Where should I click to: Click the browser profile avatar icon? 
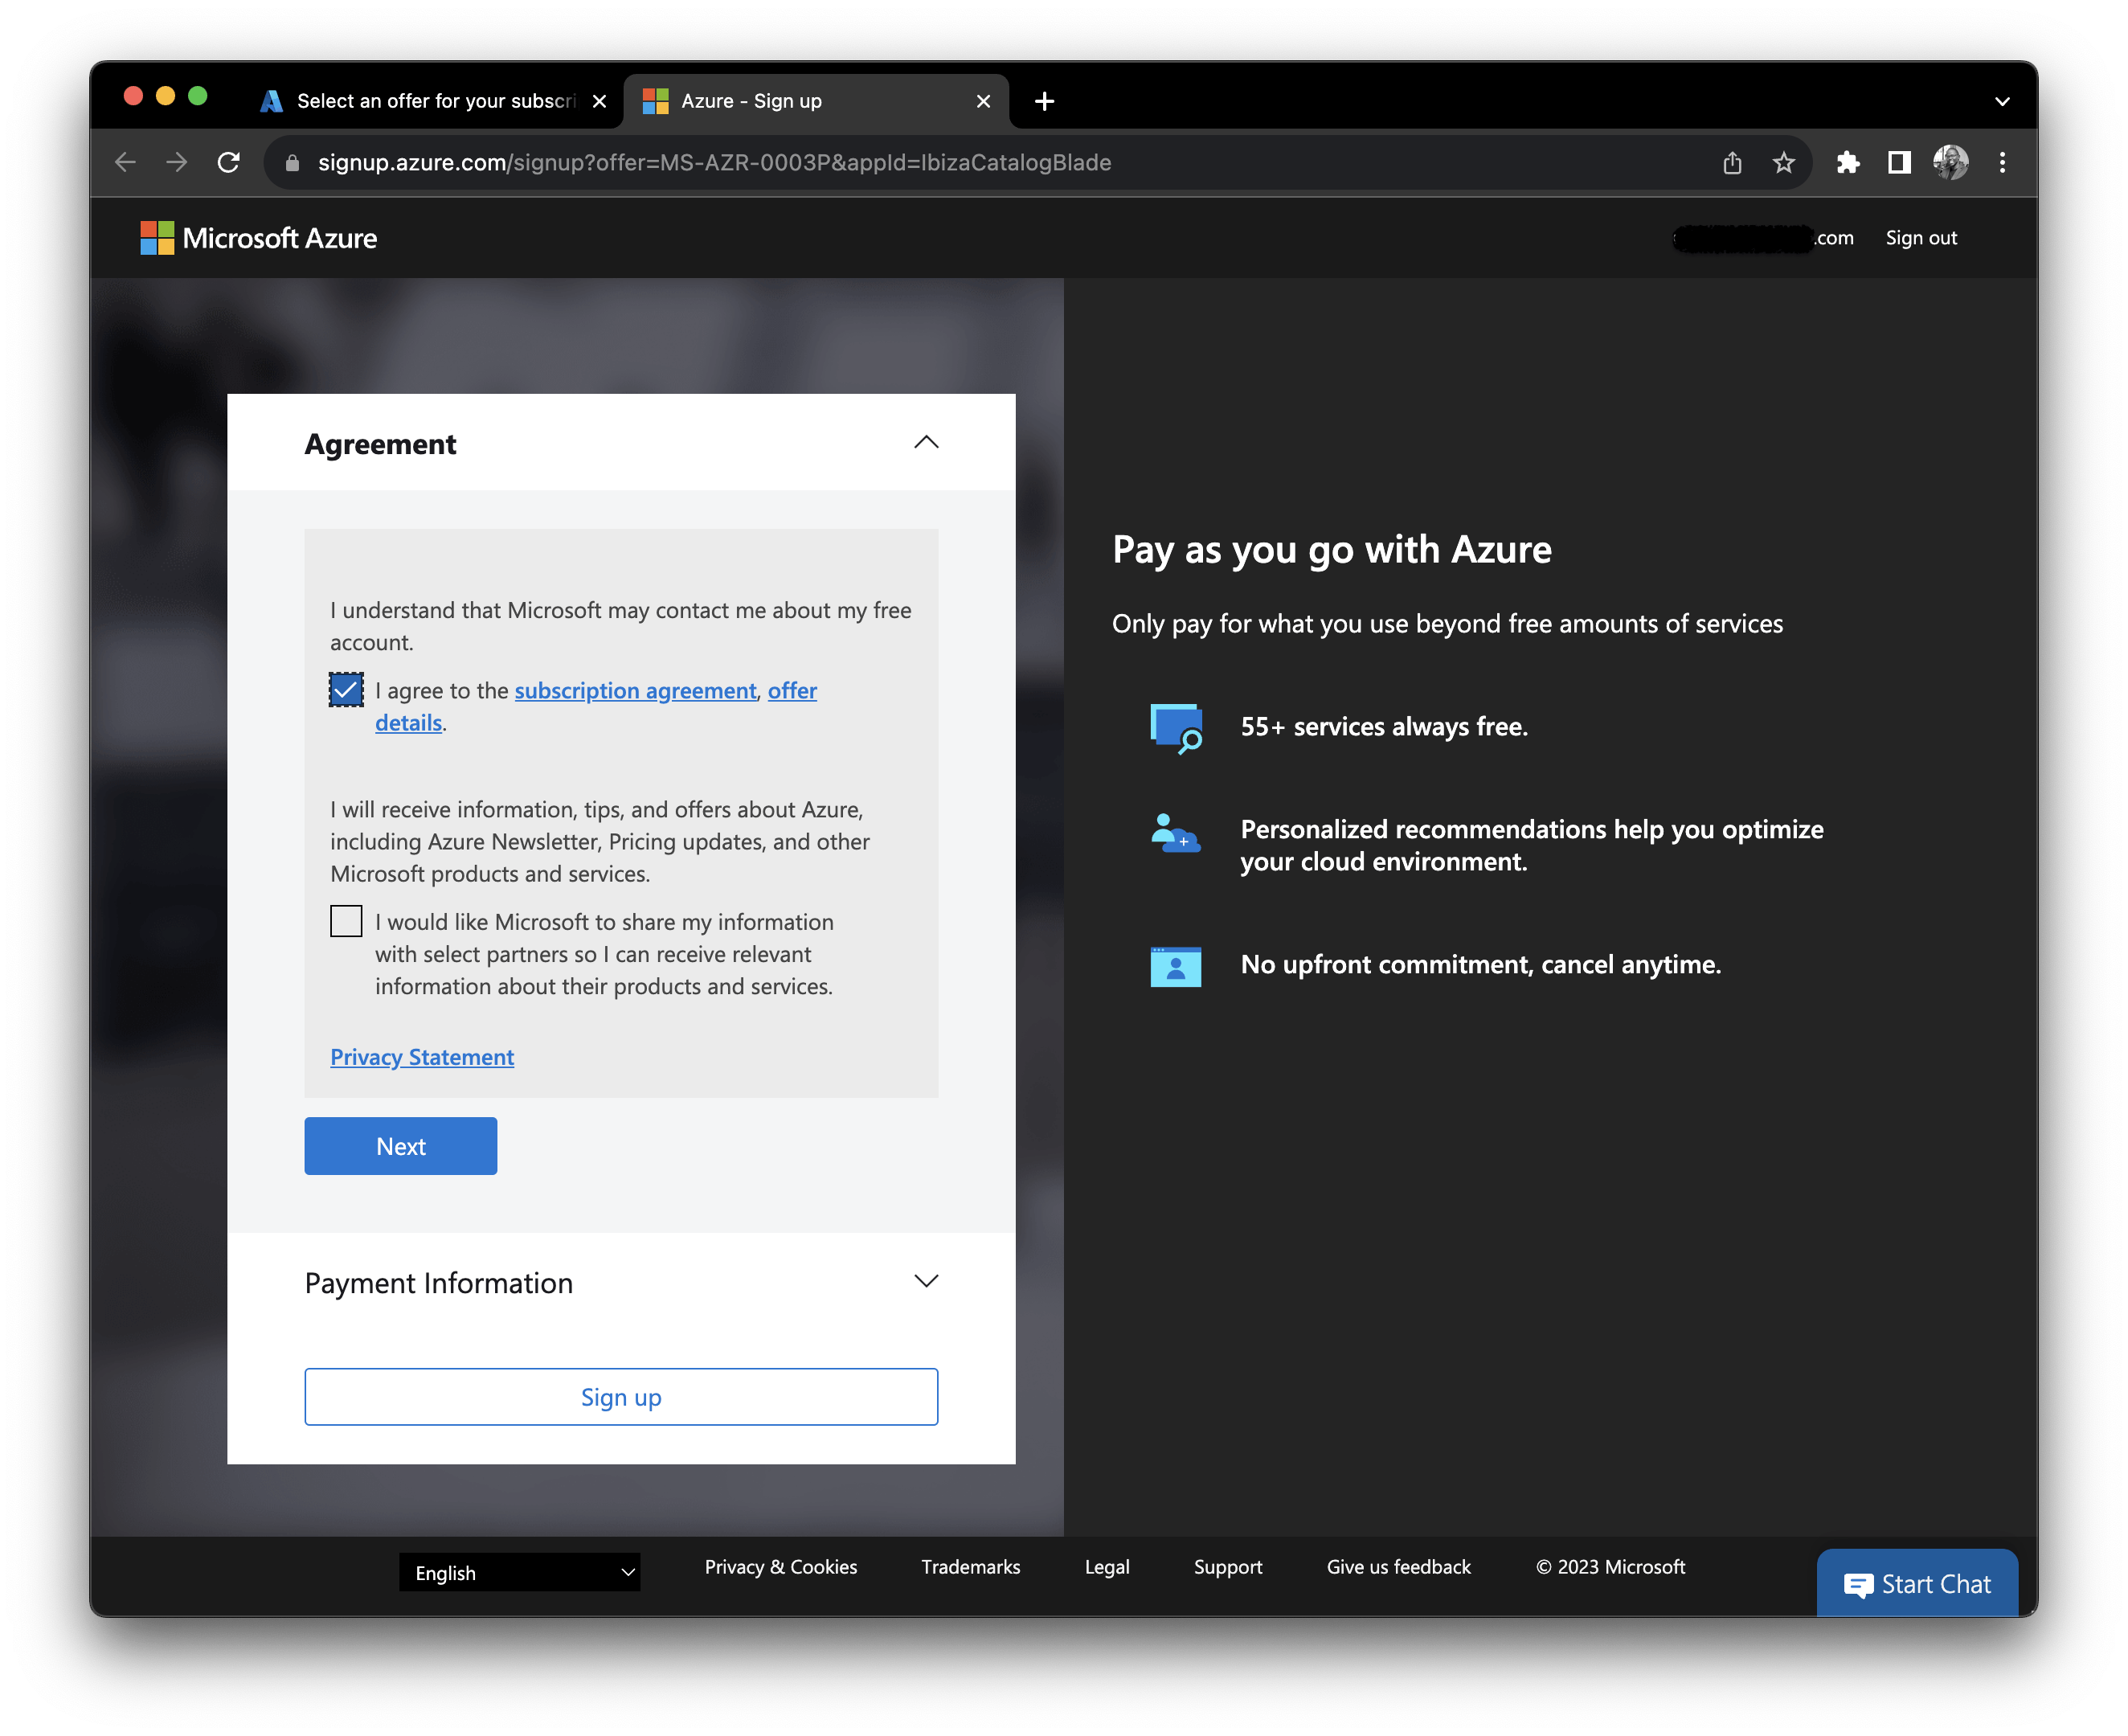(1951, 162)
